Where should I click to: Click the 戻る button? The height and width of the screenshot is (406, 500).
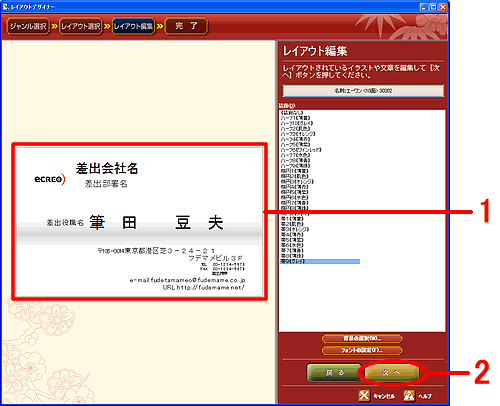point(334,372)
